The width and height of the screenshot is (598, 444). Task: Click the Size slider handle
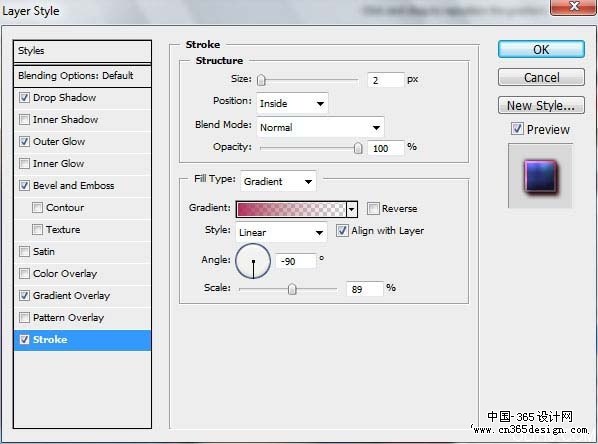(x=261, y=80)
